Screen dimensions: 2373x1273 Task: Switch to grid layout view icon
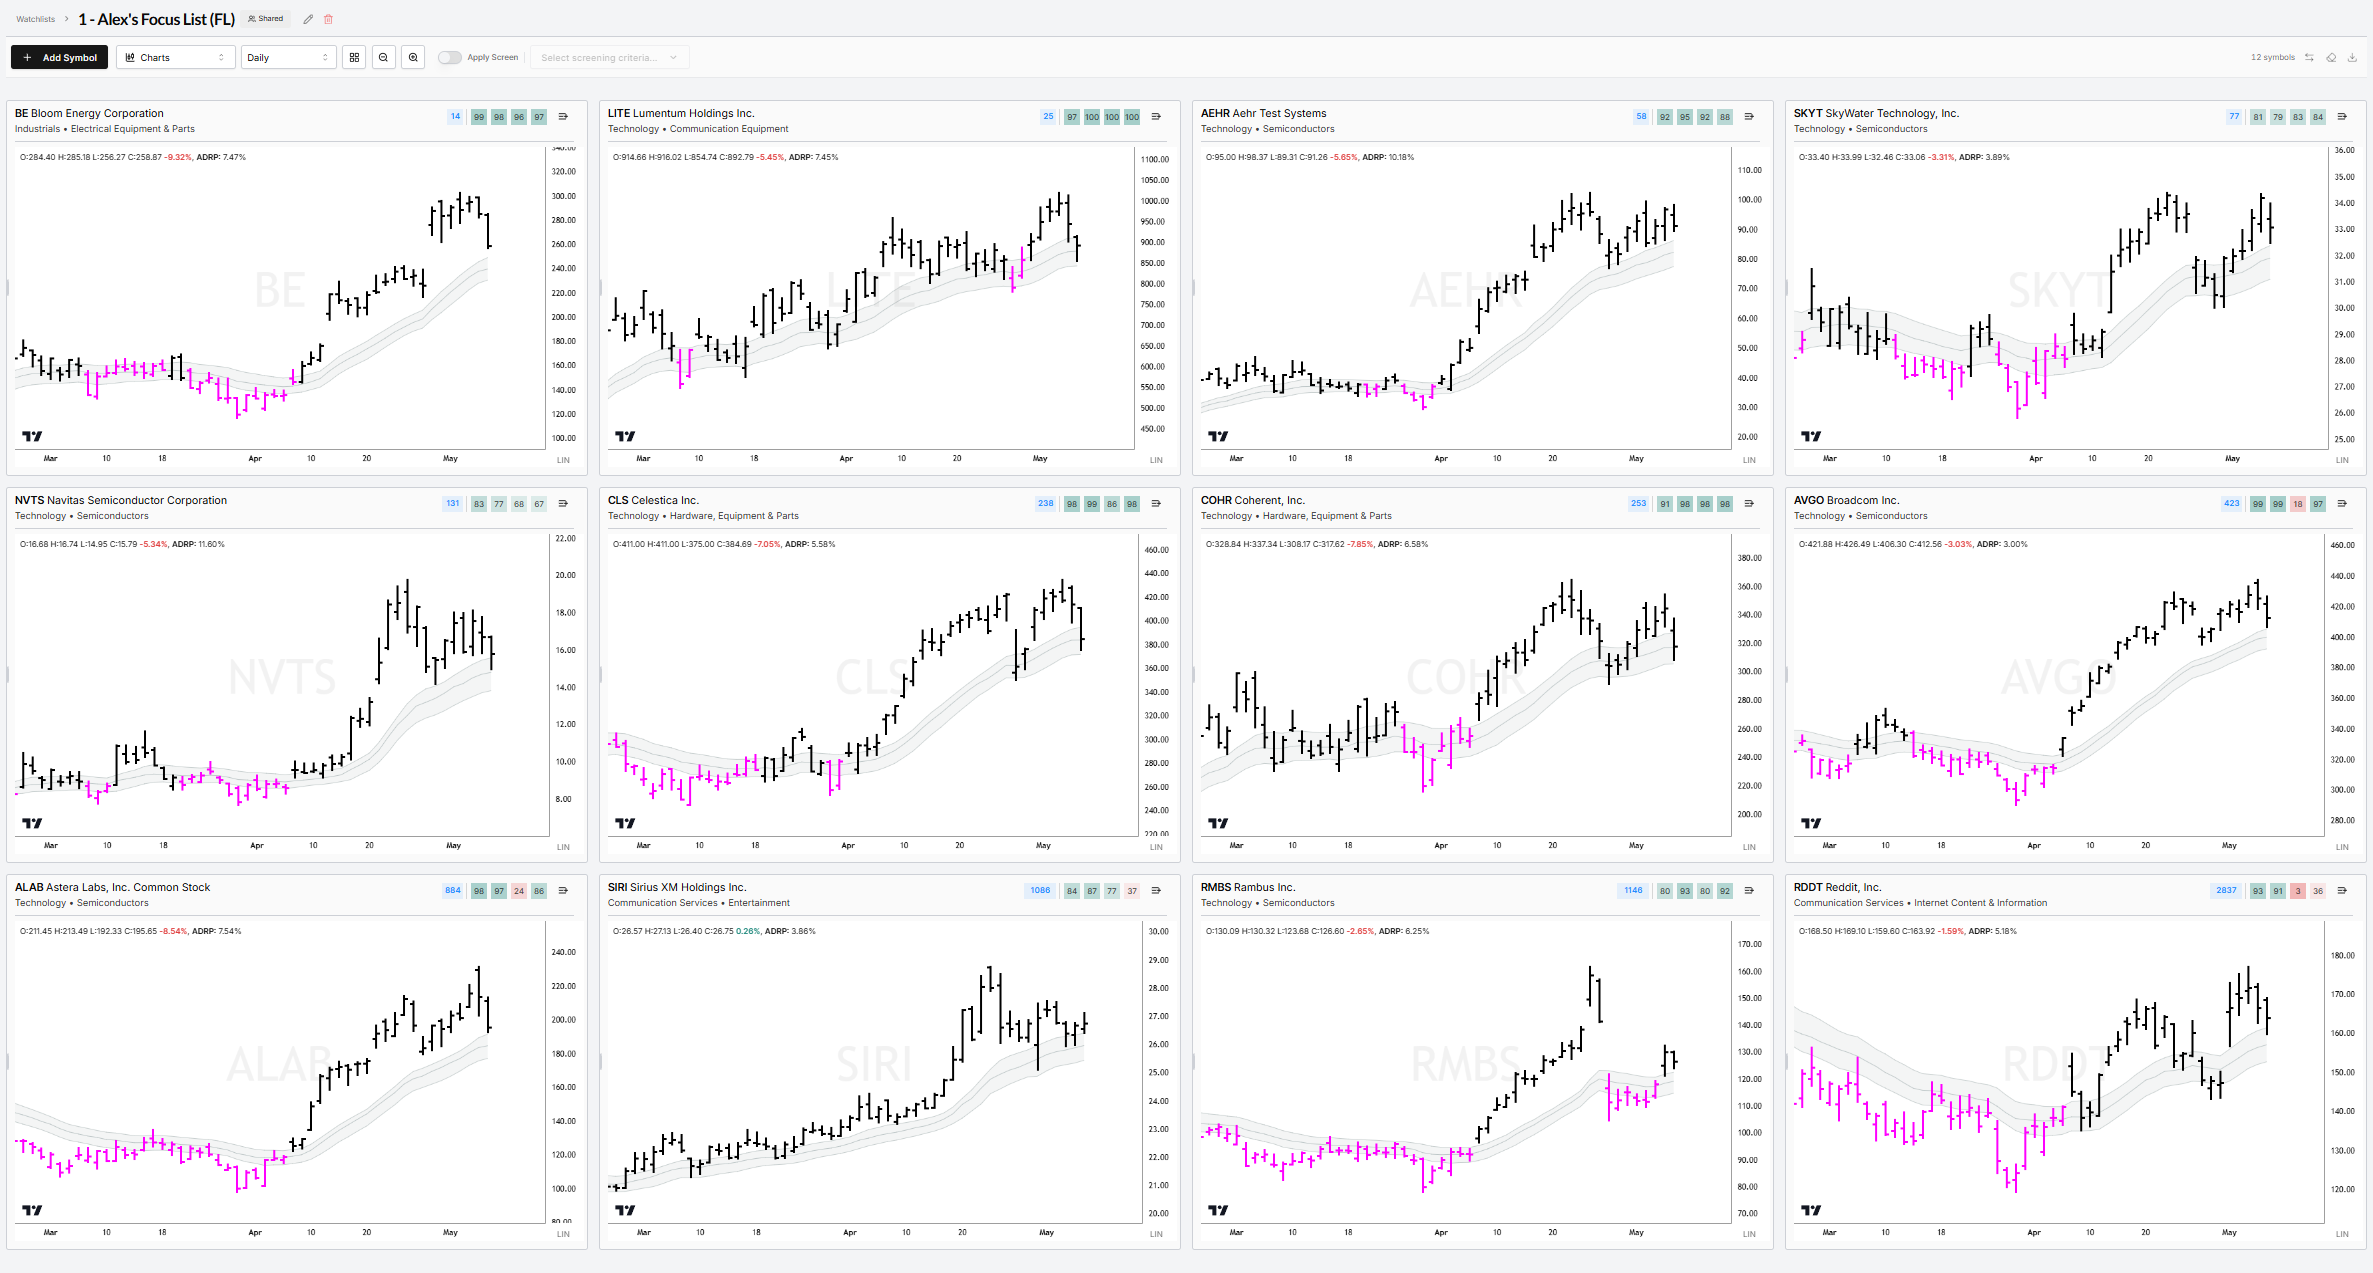(354, 57)
